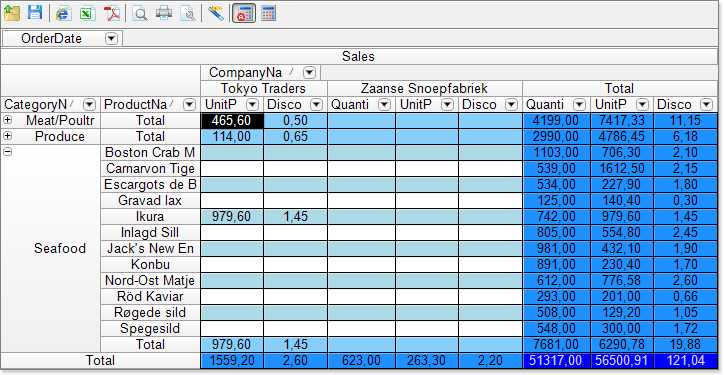Select the Röd Kaviar product row

[150, 296]
